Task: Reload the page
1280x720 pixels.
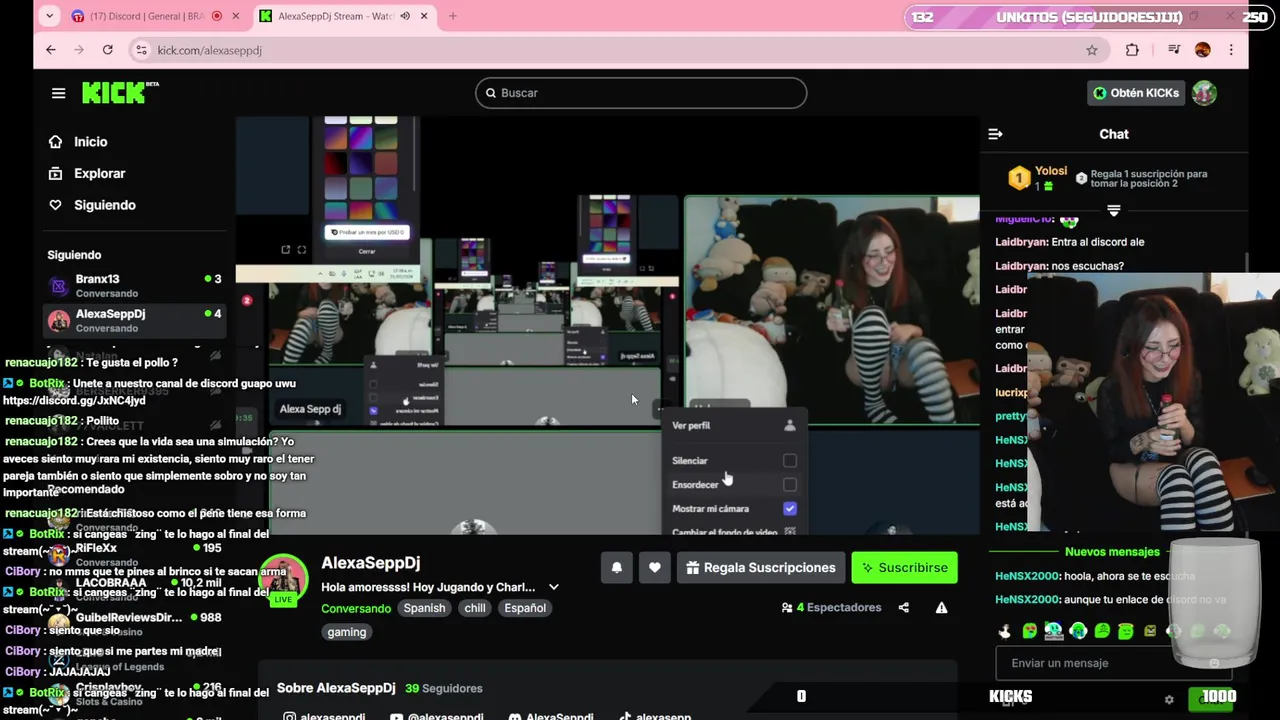Action: coord(107,50)
